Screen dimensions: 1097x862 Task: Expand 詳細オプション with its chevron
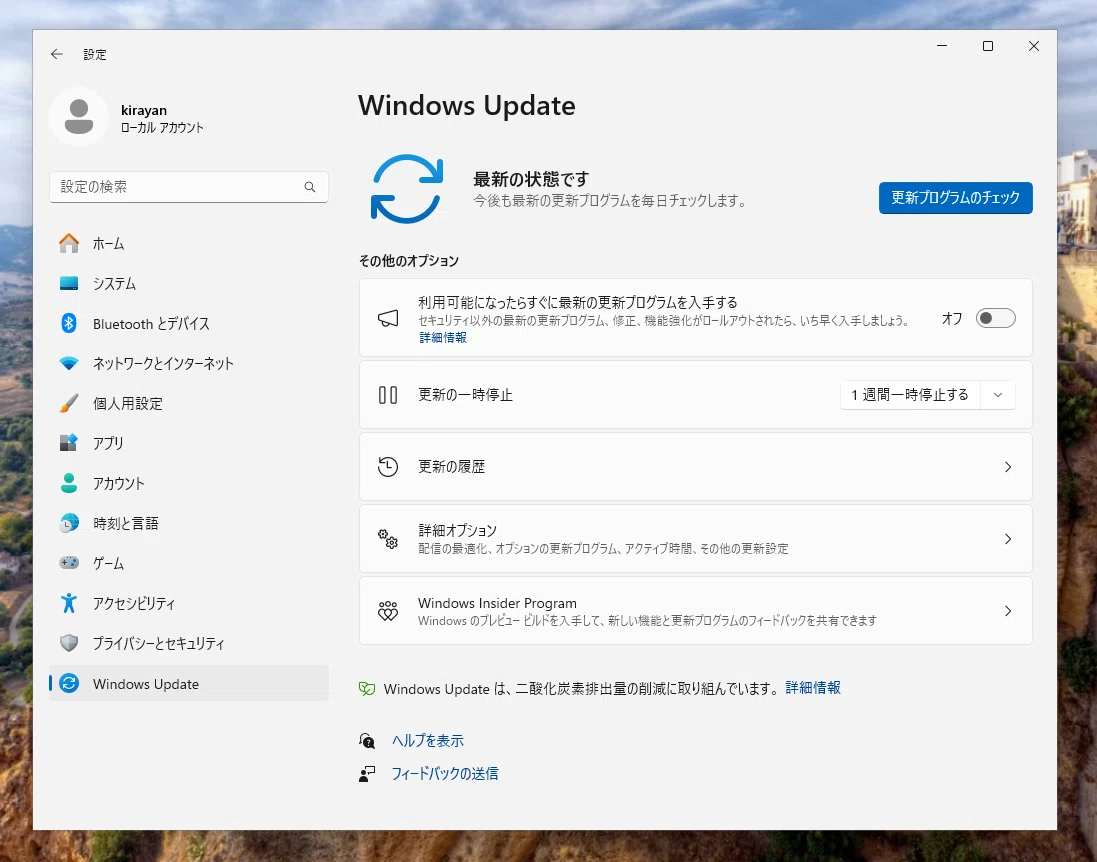[1007, 539]
